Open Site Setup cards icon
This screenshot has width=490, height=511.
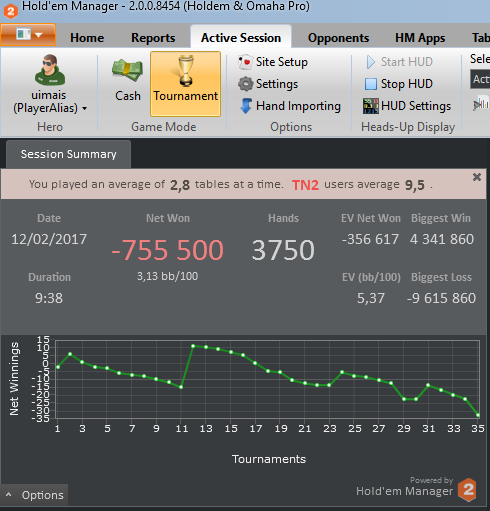tap(245, 62)
